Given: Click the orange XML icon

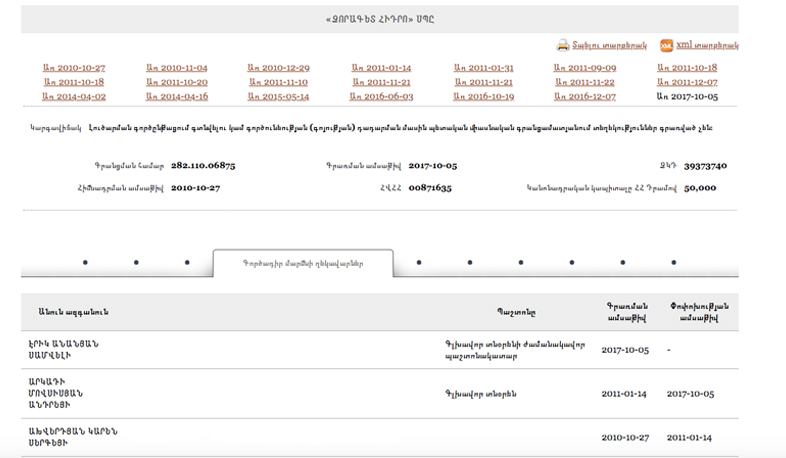Looking at the screenshot, I should click(x=666, y=45).
